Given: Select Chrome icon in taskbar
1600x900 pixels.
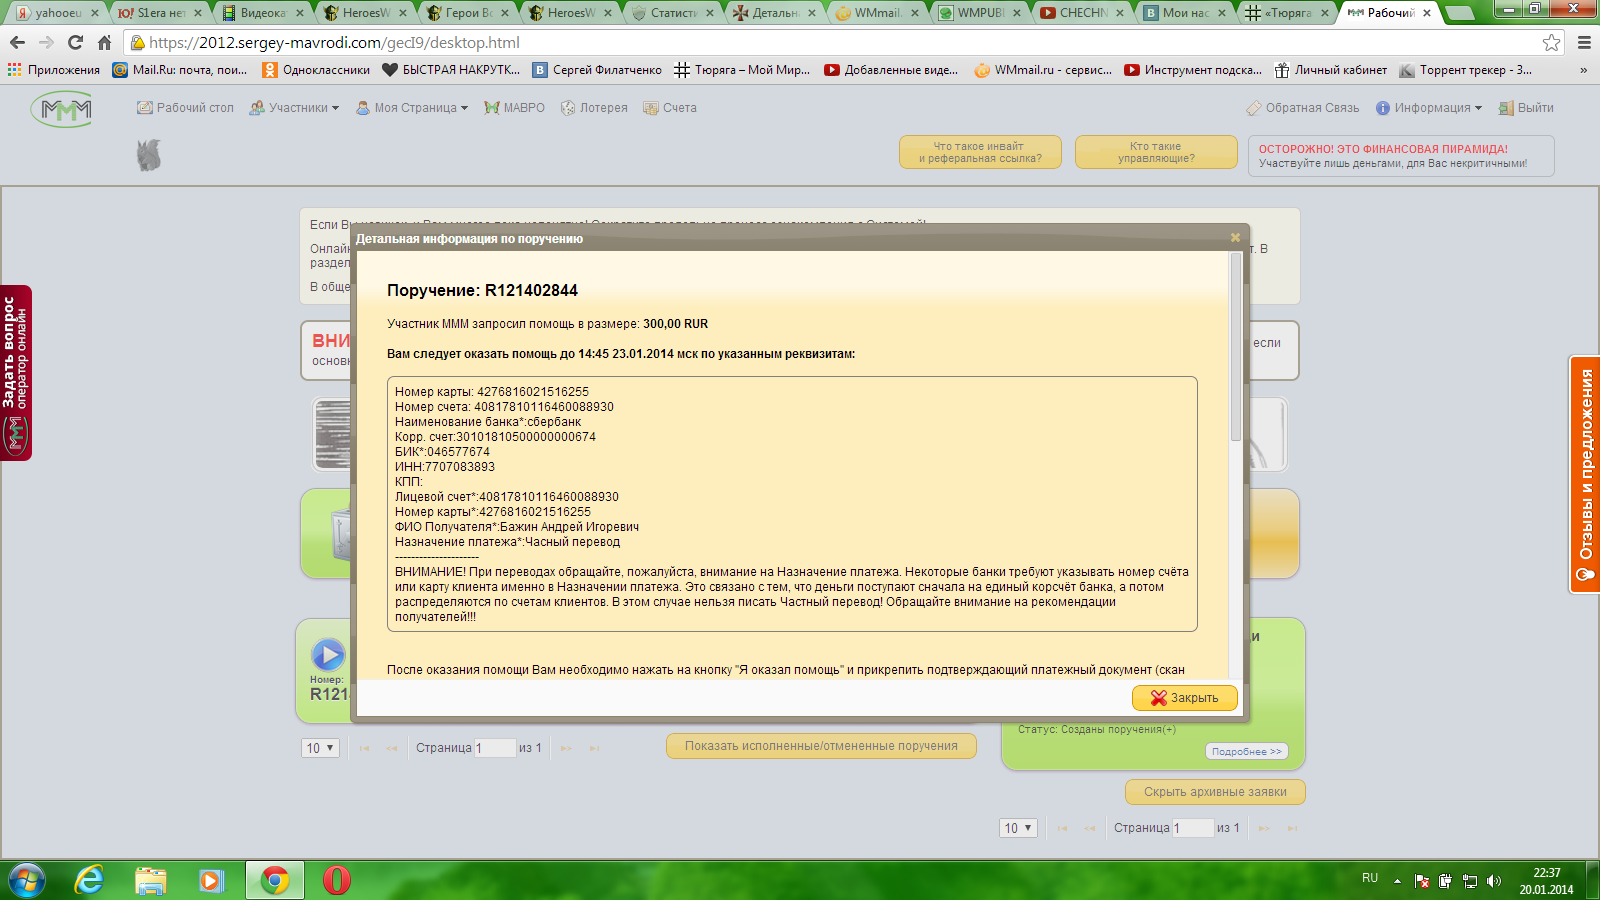Looking at the screenshot, I should 274,880.
